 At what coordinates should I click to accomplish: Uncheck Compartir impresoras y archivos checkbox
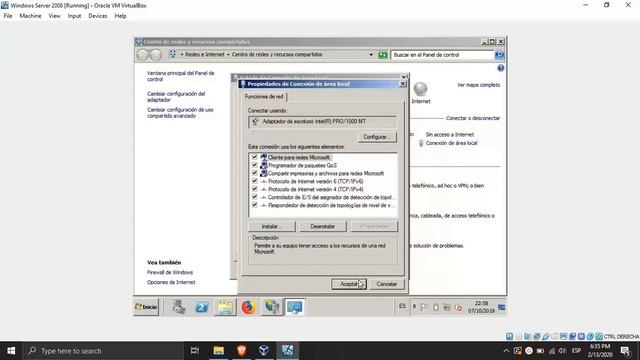pos(255,173)
